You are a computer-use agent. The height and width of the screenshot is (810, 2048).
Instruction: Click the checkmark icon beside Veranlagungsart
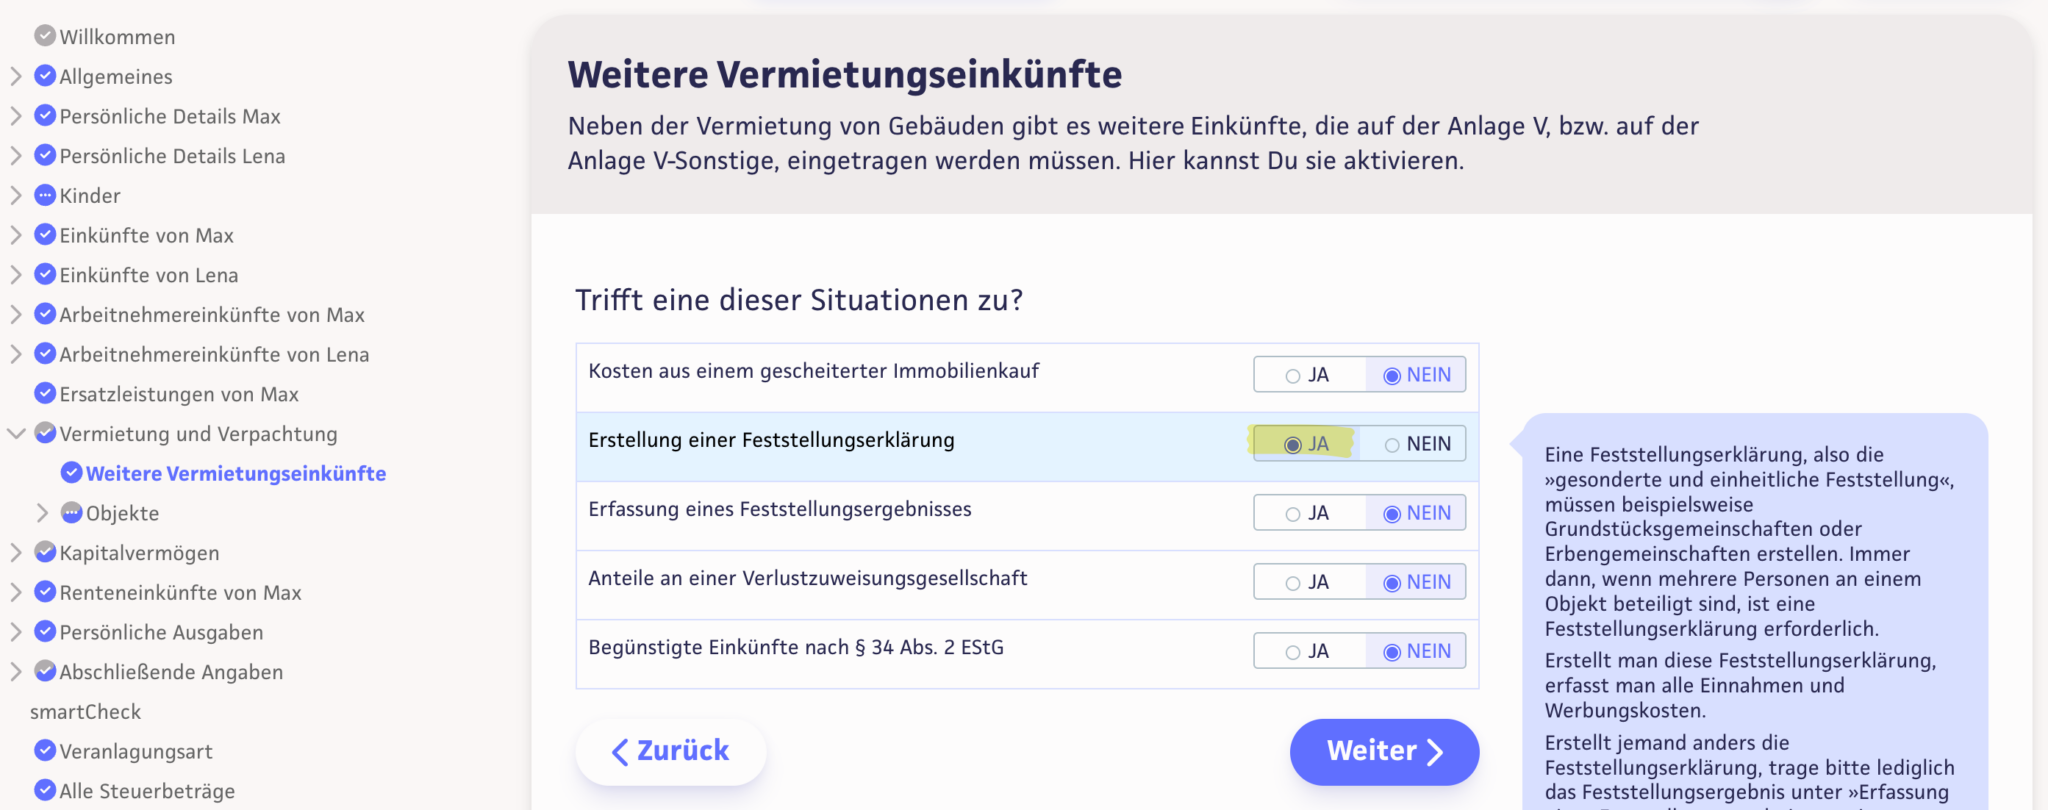(x=46, y=751)
